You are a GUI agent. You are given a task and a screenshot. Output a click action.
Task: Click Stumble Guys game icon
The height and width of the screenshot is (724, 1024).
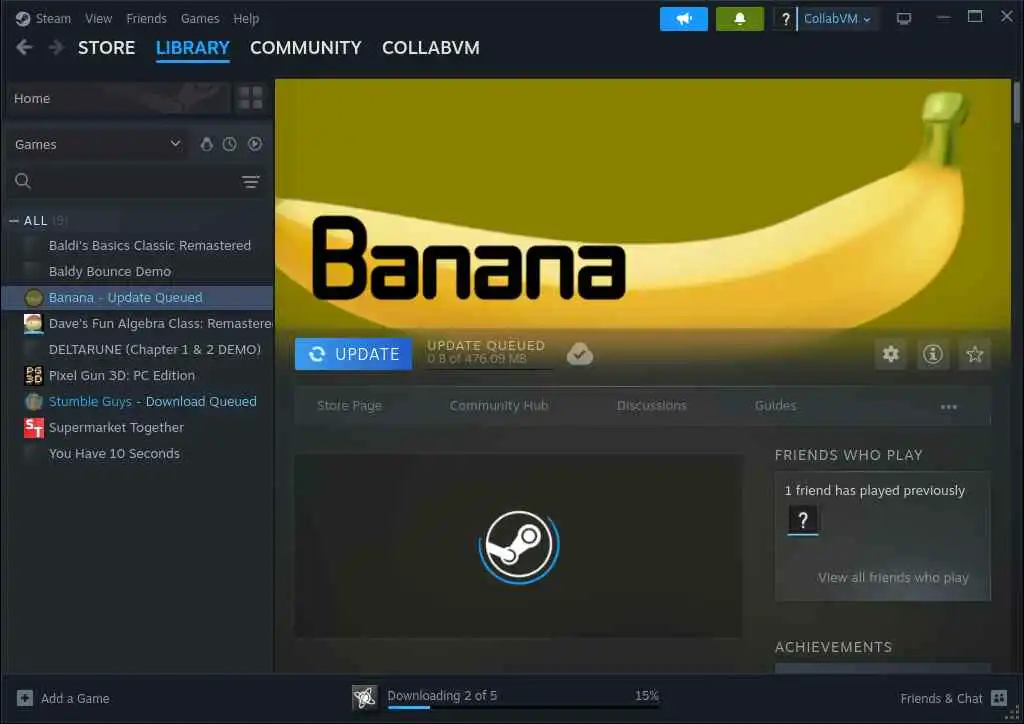tap(33, 401)
